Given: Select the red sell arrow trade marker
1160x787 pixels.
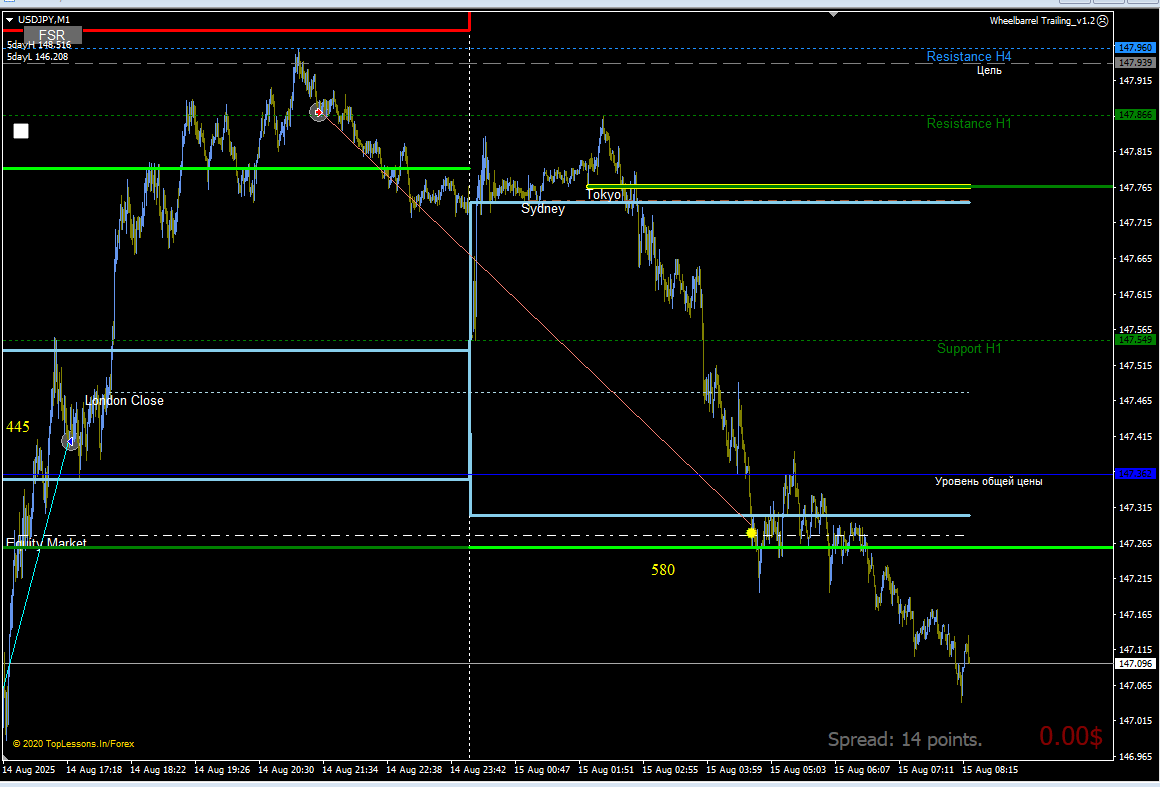Looking at the screenshot, I should [x=318, y=112].
